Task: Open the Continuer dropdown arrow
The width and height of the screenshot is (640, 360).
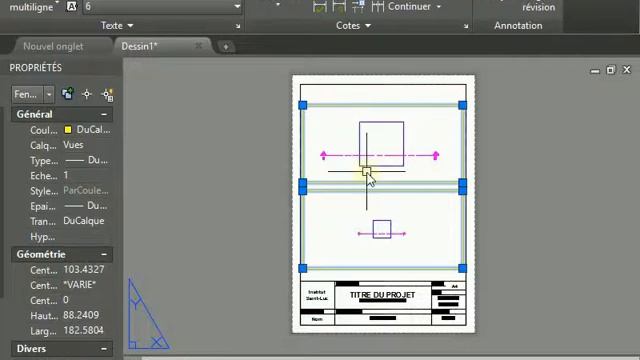Action: point(439,7)
